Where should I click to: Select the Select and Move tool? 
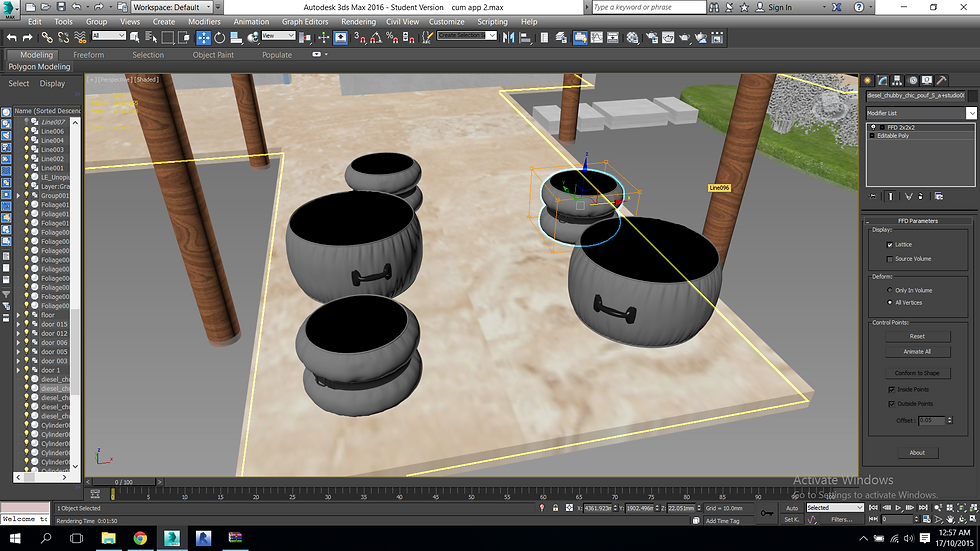click(x=204, y=38)
